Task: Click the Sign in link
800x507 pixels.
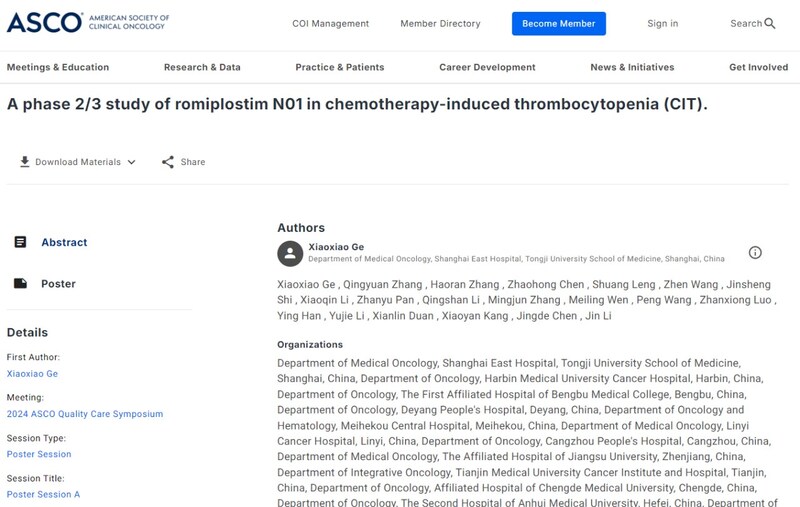Action: pos(662,23)
